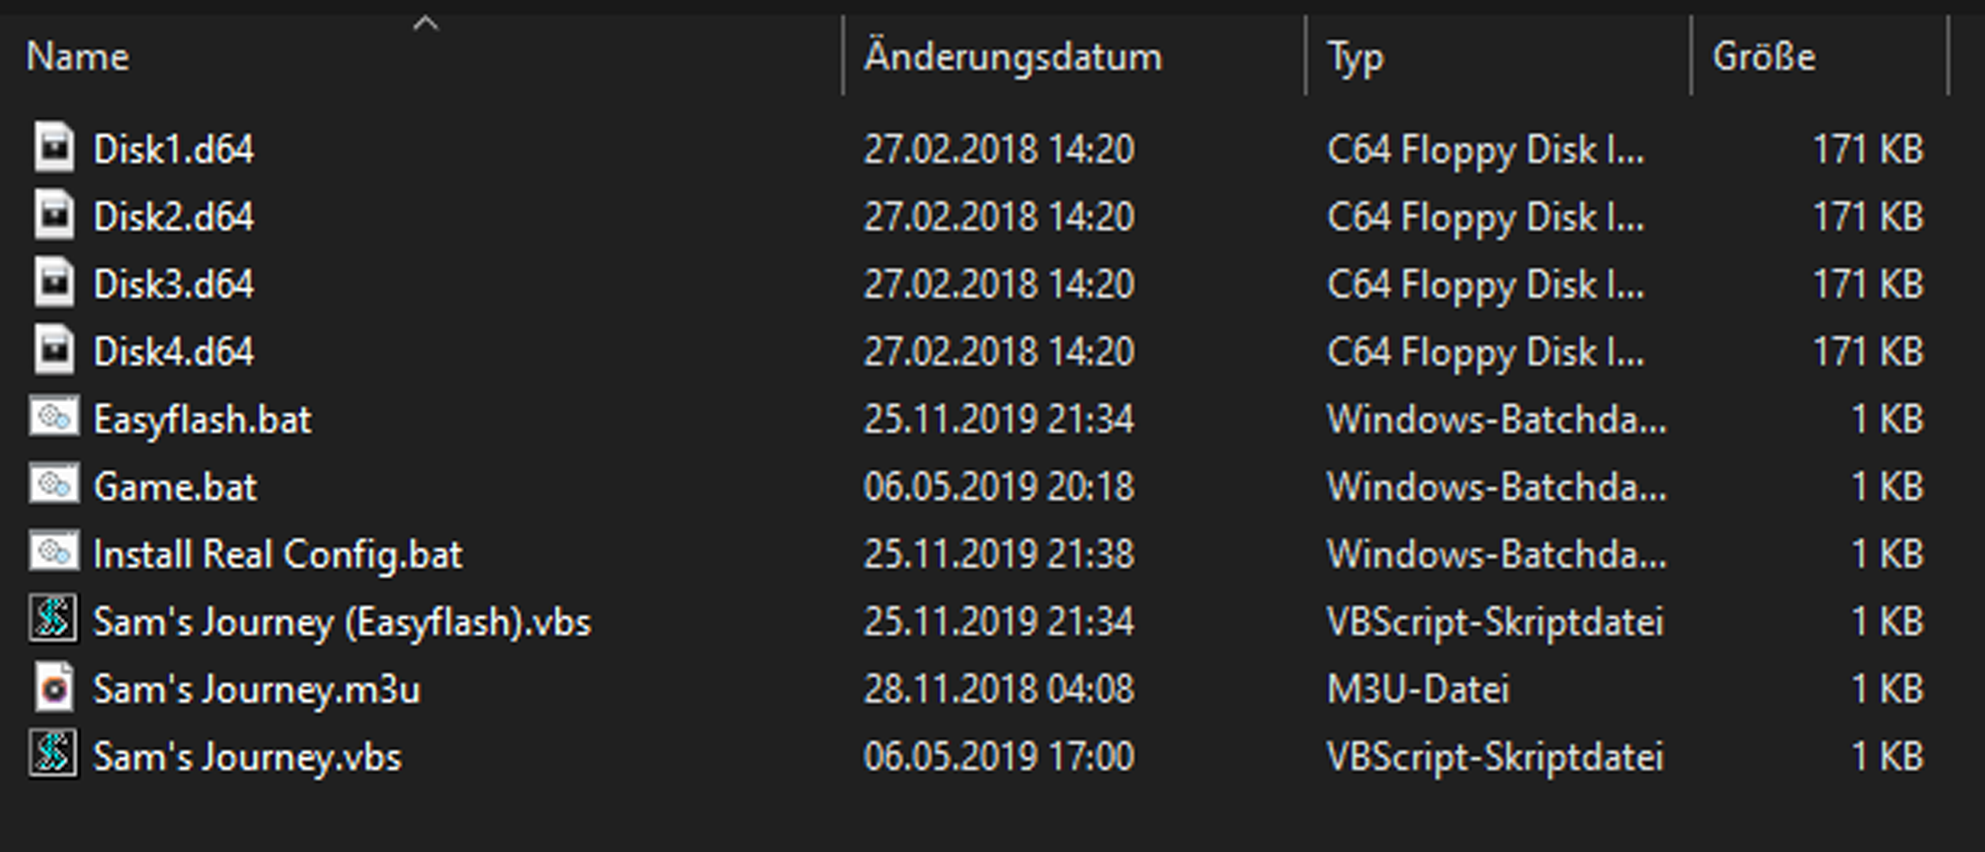
Task: Click the Install Real Config.bat file name
Action: click(278, 555)
